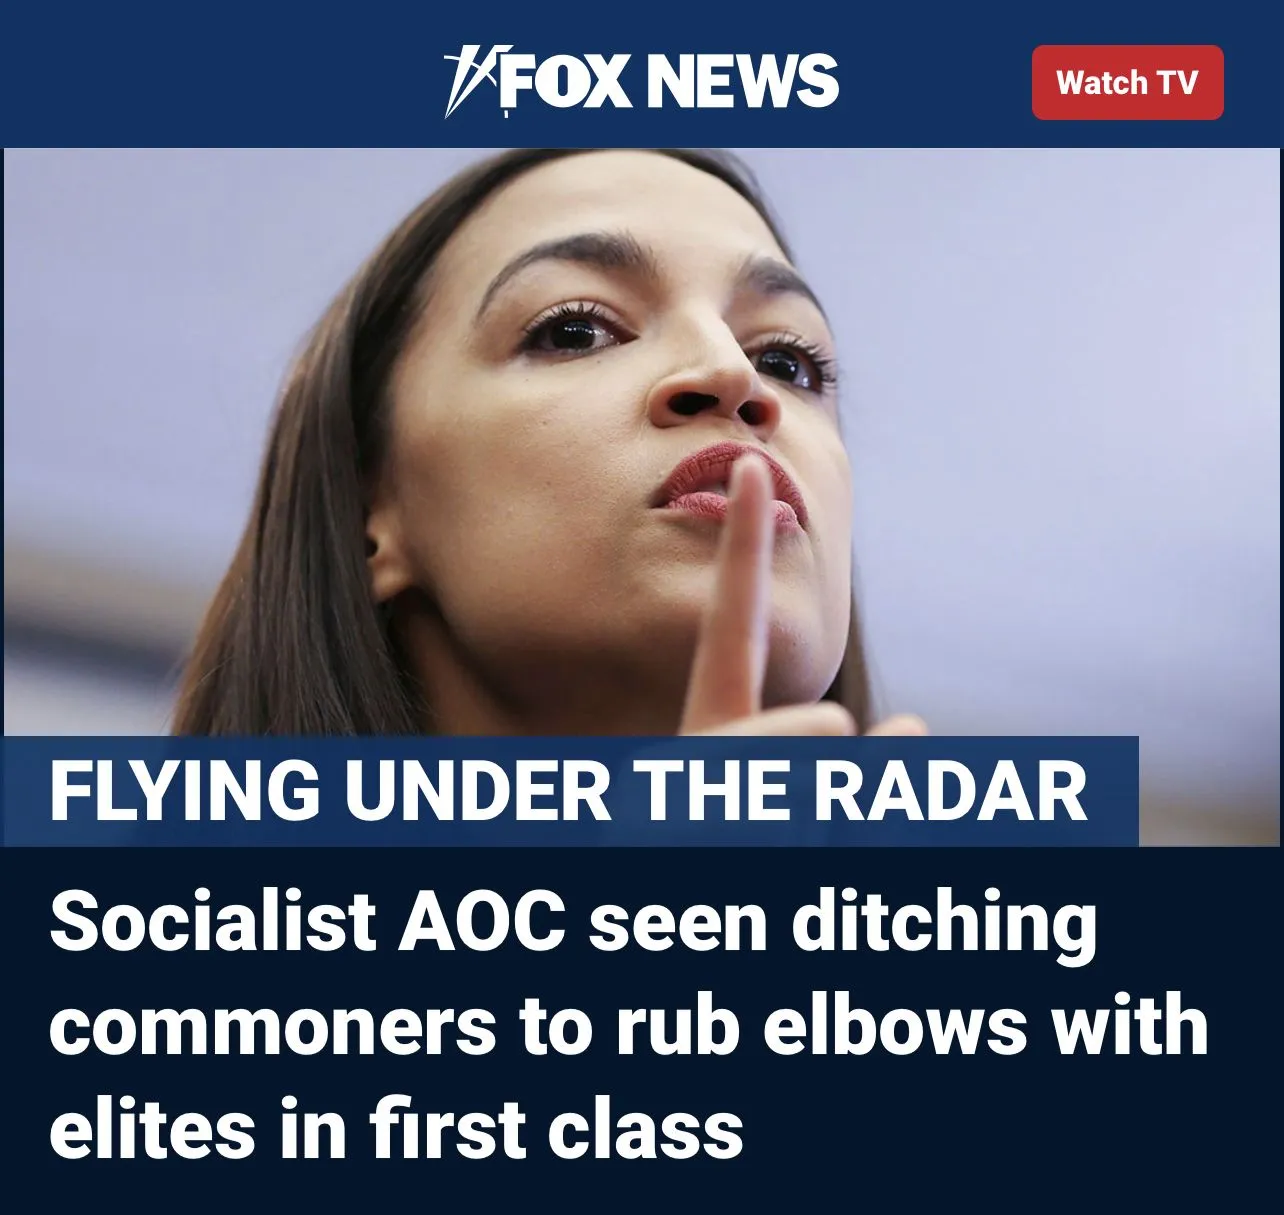Image resolution: width=1284 pixels, height=1215 pixels.
Task: Tap the headline line 'elites in first class'
Action: (x=396, y=1128)
